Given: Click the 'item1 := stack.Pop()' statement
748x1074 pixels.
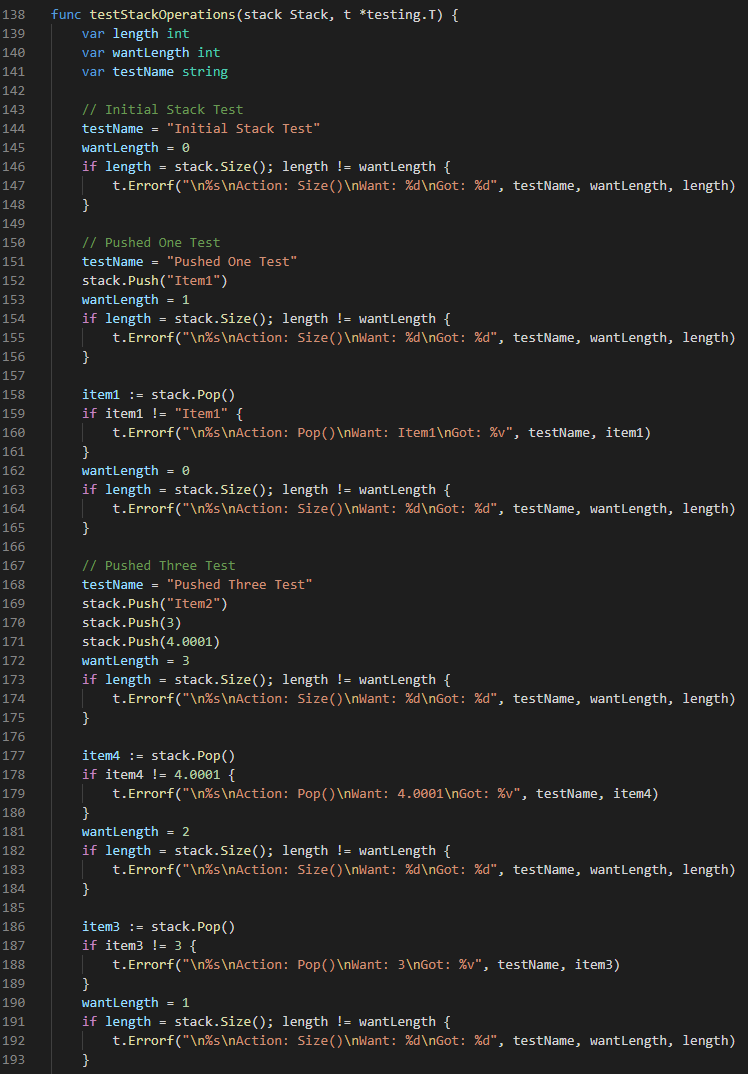Looking at the screenshot, I should pyautogui.click(x=158, y=395).
